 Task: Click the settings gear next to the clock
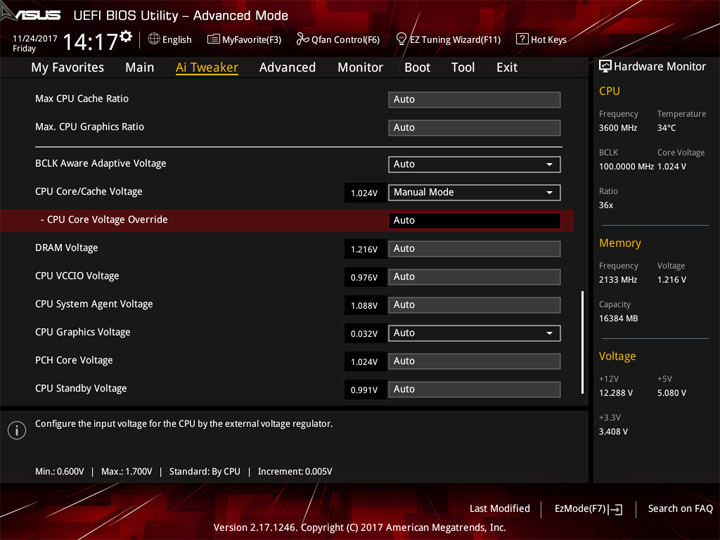pyautogui.click(x=126, y=37)
